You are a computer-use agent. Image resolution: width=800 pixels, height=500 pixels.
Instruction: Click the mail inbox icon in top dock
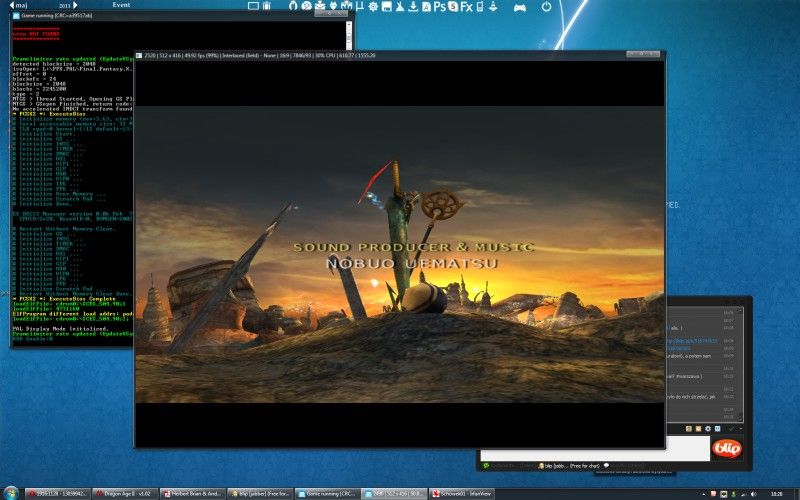click(320, 6)
